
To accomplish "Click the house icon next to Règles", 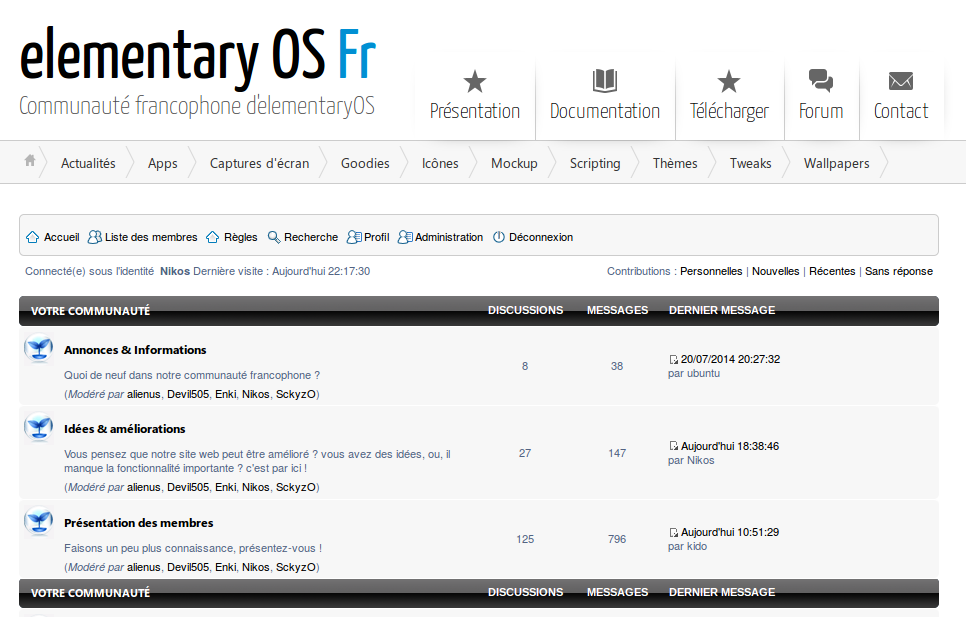I will 213,237.
